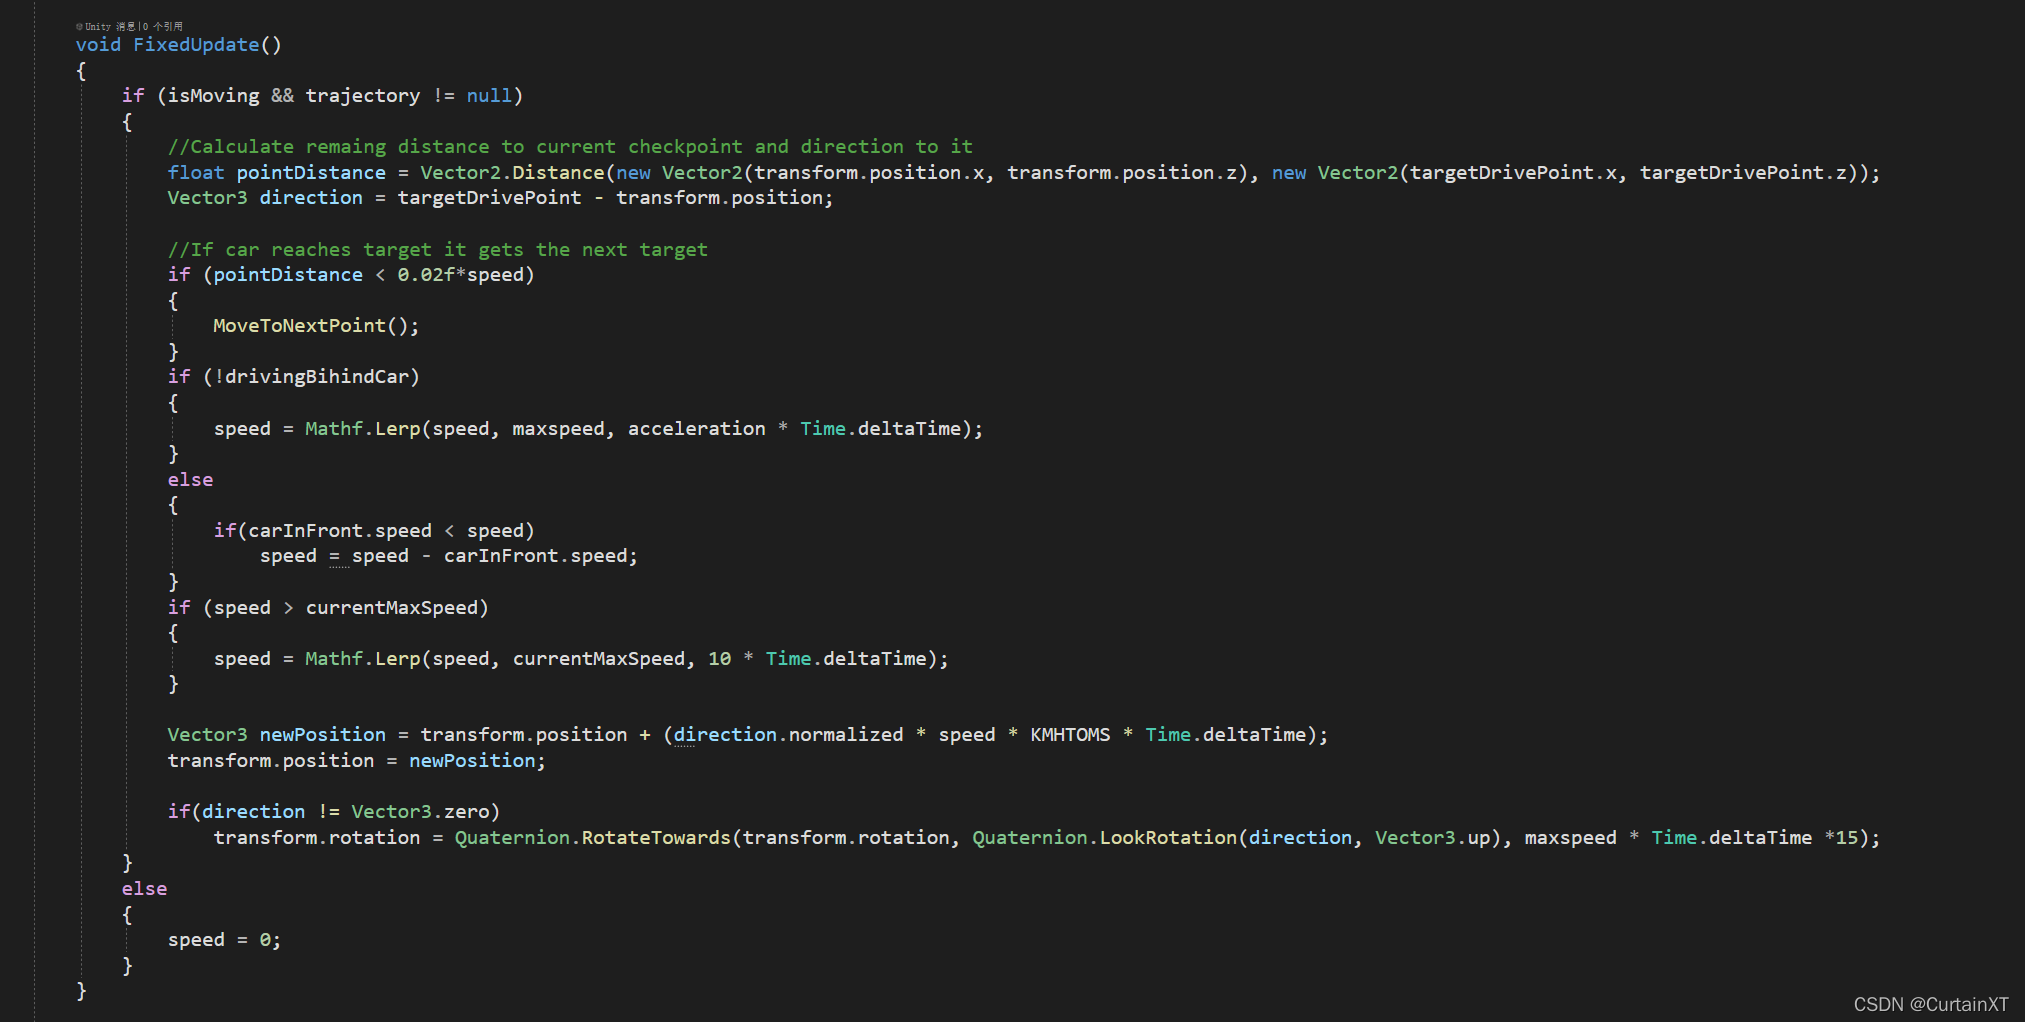2025x1022 pixels.
Task: Click the FixedUpdate method name
Action: 196,44
